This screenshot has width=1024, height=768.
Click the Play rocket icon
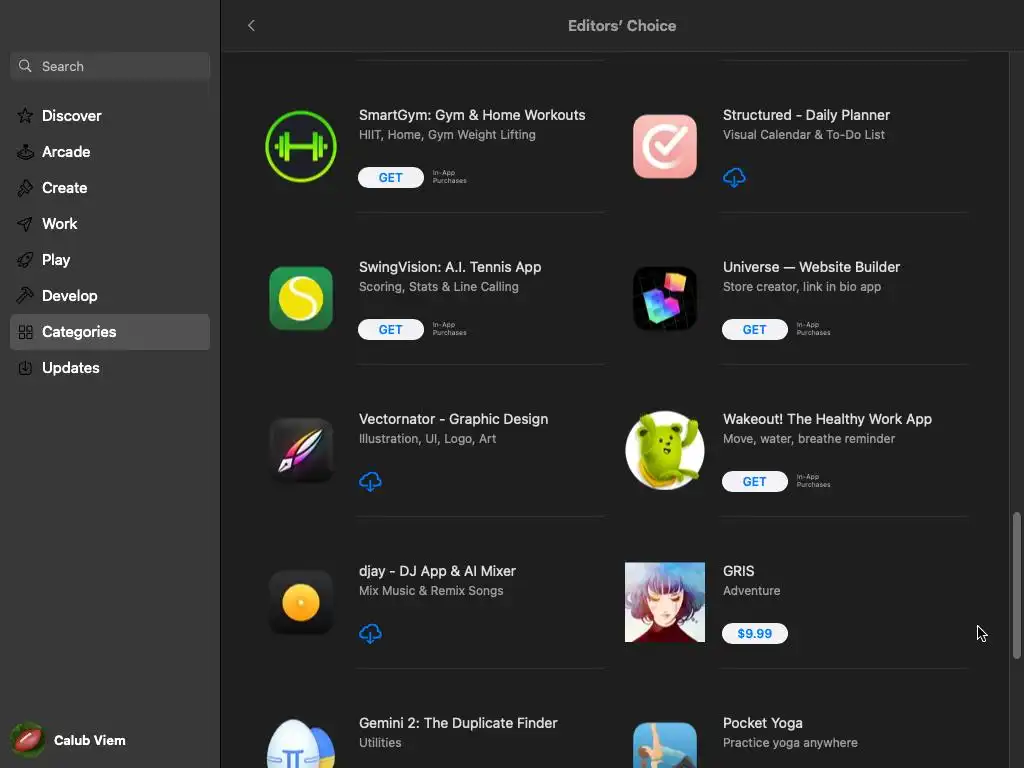(25, 260)
